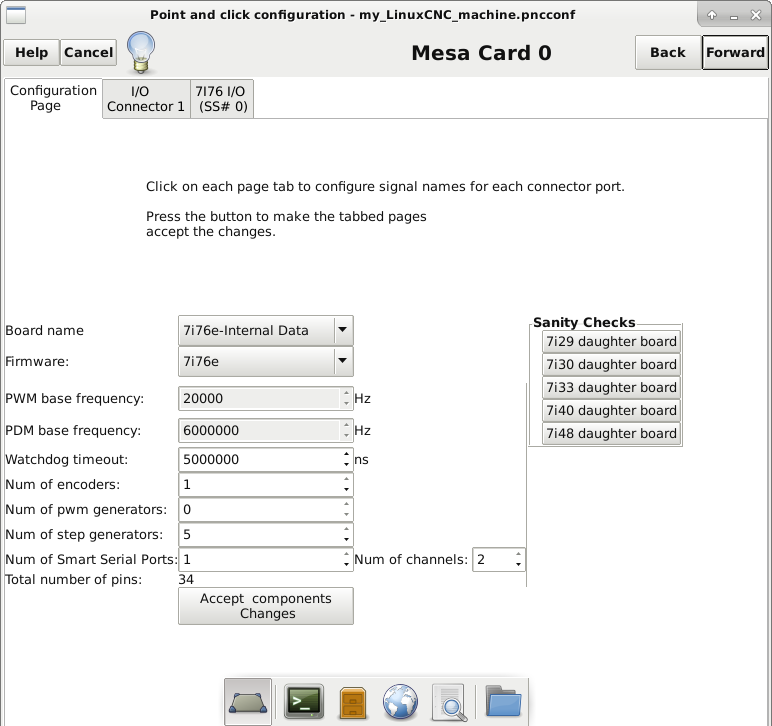This screenshot has height=726, width=772.
Task: Launch the terminal from the dock
Action: tap(304, 701)
